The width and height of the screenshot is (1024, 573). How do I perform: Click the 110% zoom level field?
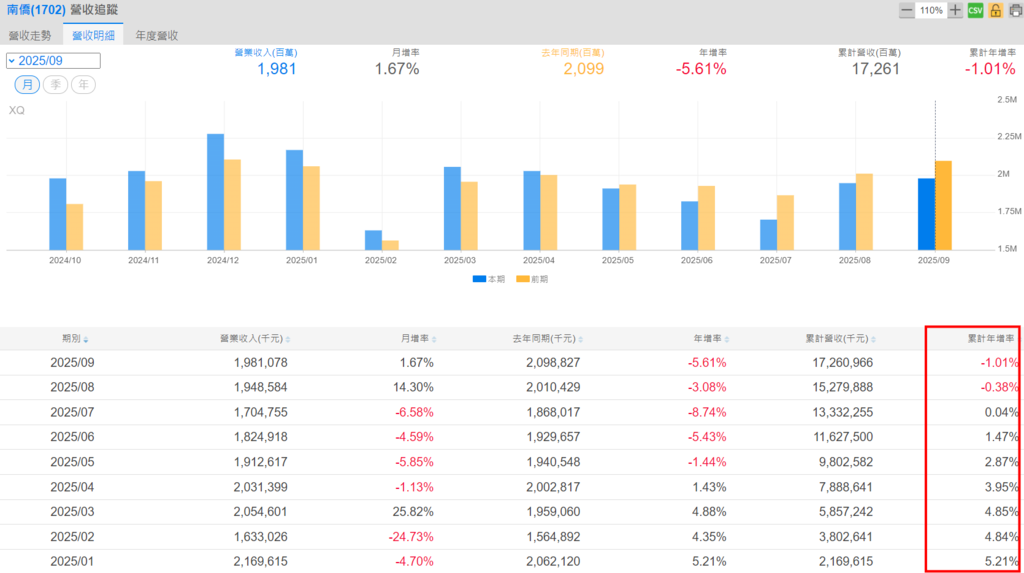(x=931, y=10)
